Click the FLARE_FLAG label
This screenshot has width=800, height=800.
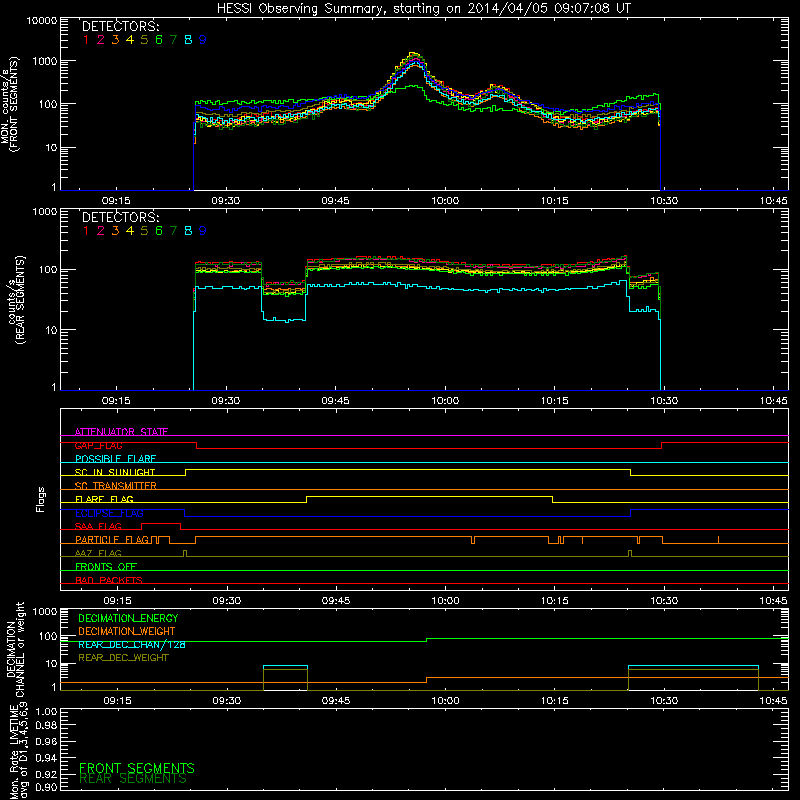tap(104, 499)
